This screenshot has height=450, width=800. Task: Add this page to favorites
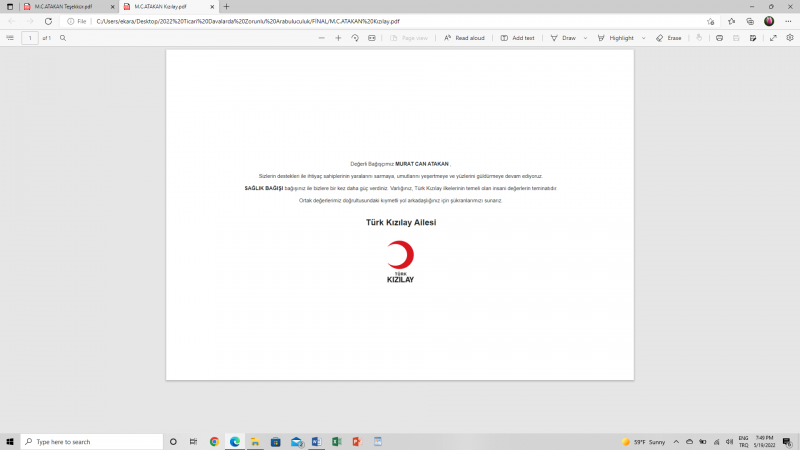[x=710, y=21]
